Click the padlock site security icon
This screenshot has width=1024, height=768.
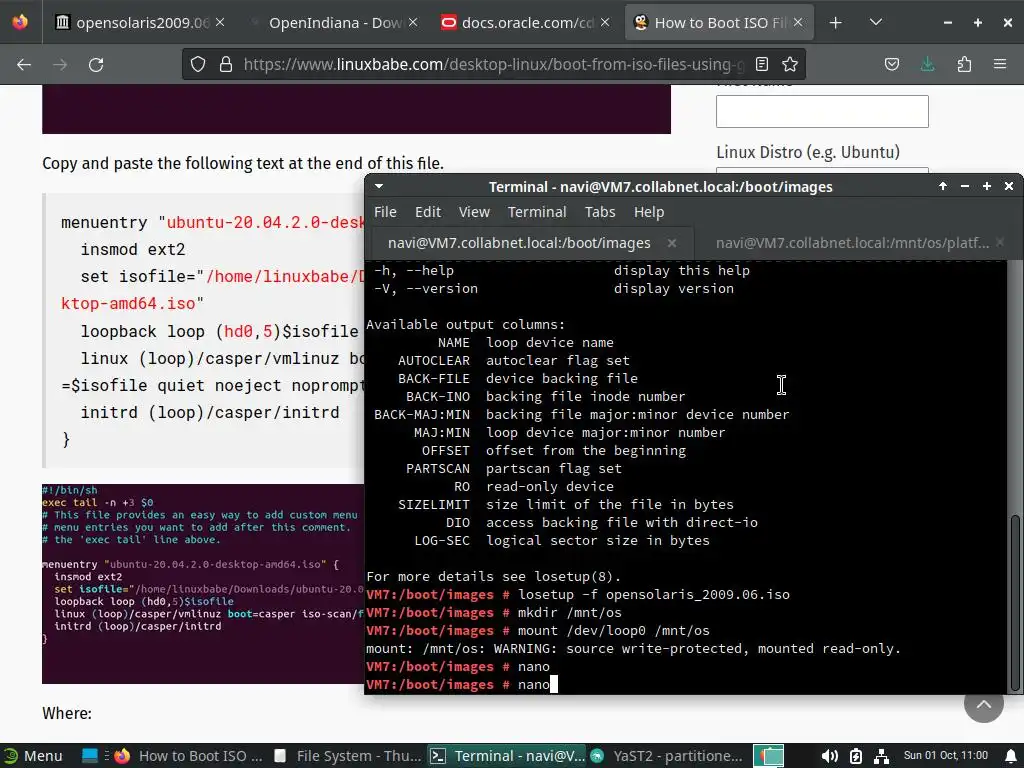[226, 64]
